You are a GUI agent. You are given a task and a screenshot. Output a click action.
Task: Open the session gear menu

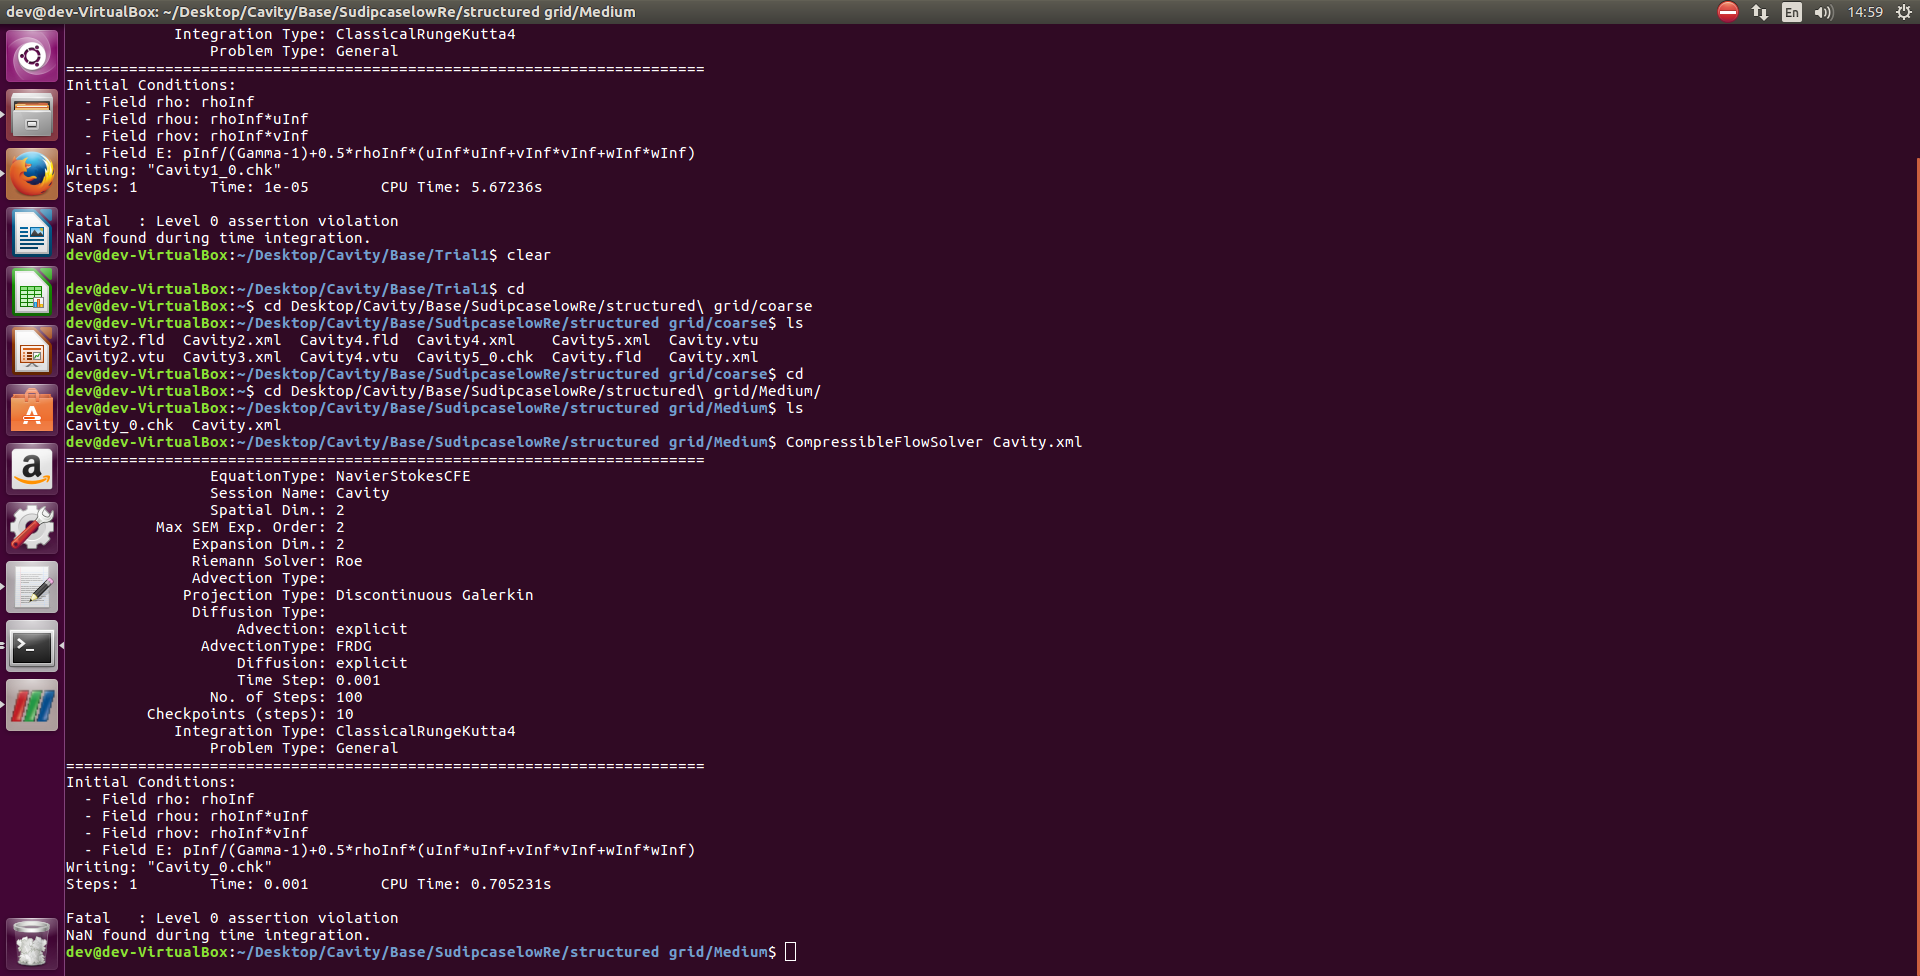[1903, 12]
